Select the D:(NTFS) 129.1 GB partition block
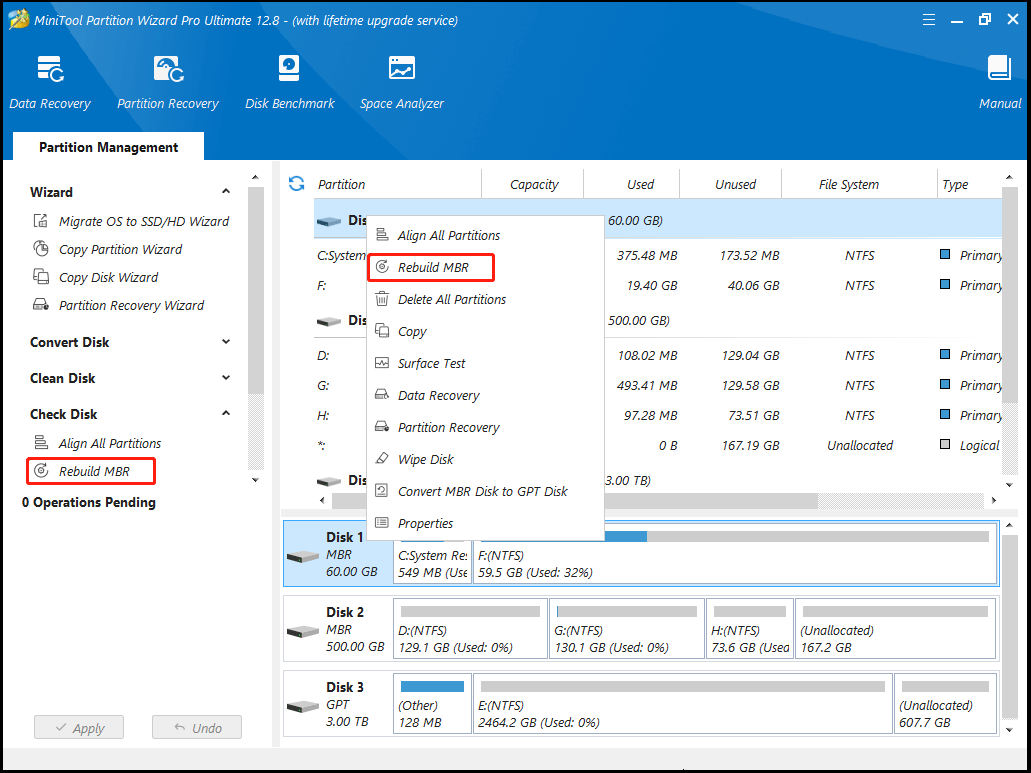This screenshot has width=1031, height=773. (470, 628)
